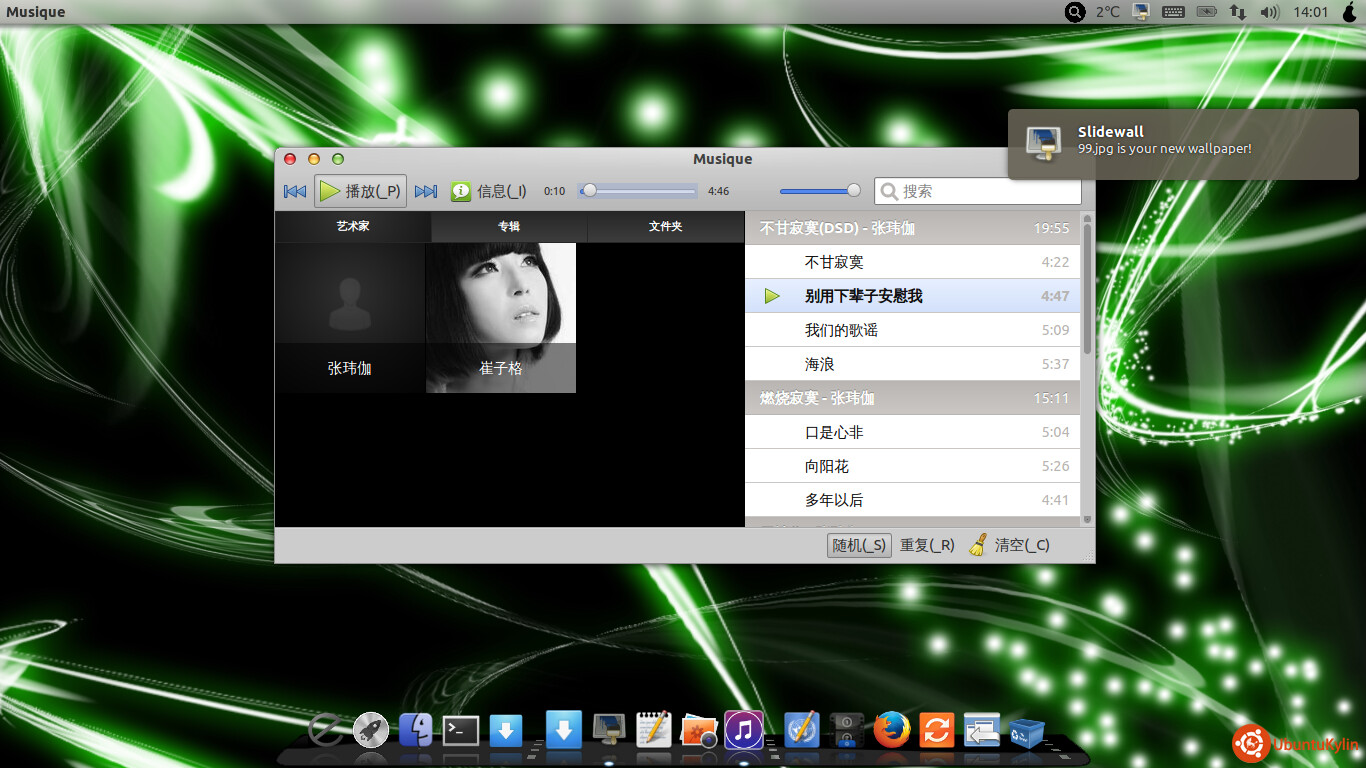This screenshot has width=1366, height=768.
Task: Toggle the 随机 shuffle mode
Action: click(x=859, y=545)
